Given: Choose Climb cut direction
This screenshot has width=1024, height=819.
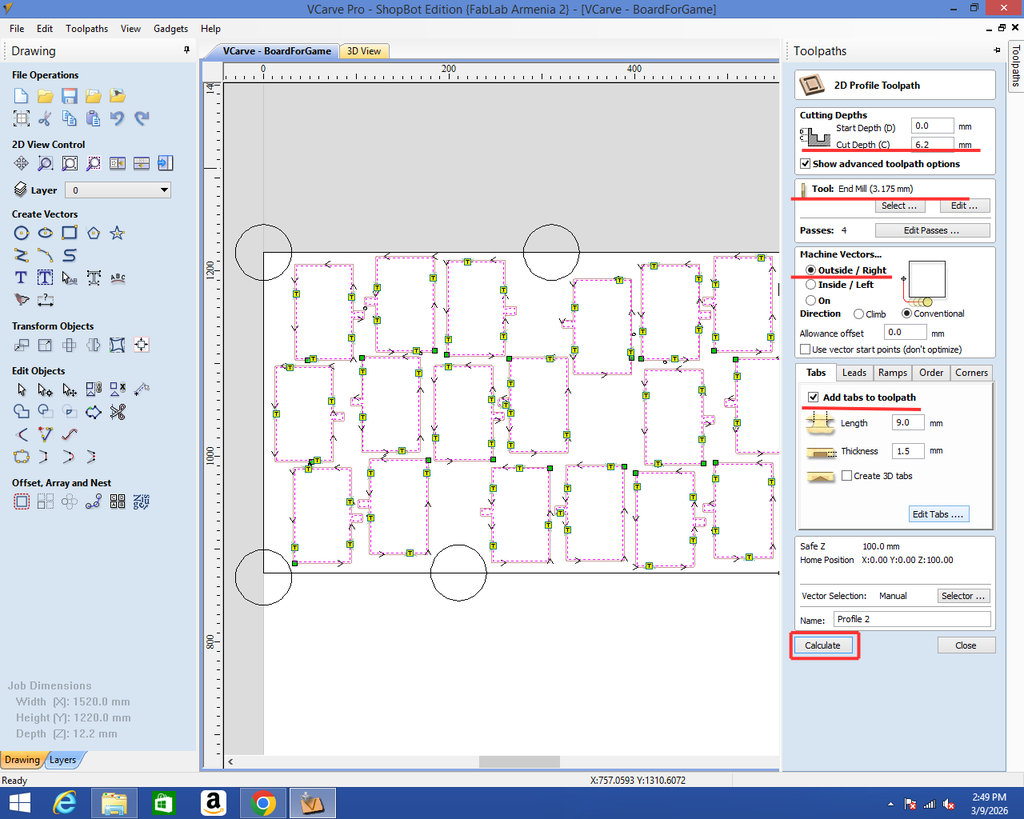Looking at the screenshot, I should point(859,314).
